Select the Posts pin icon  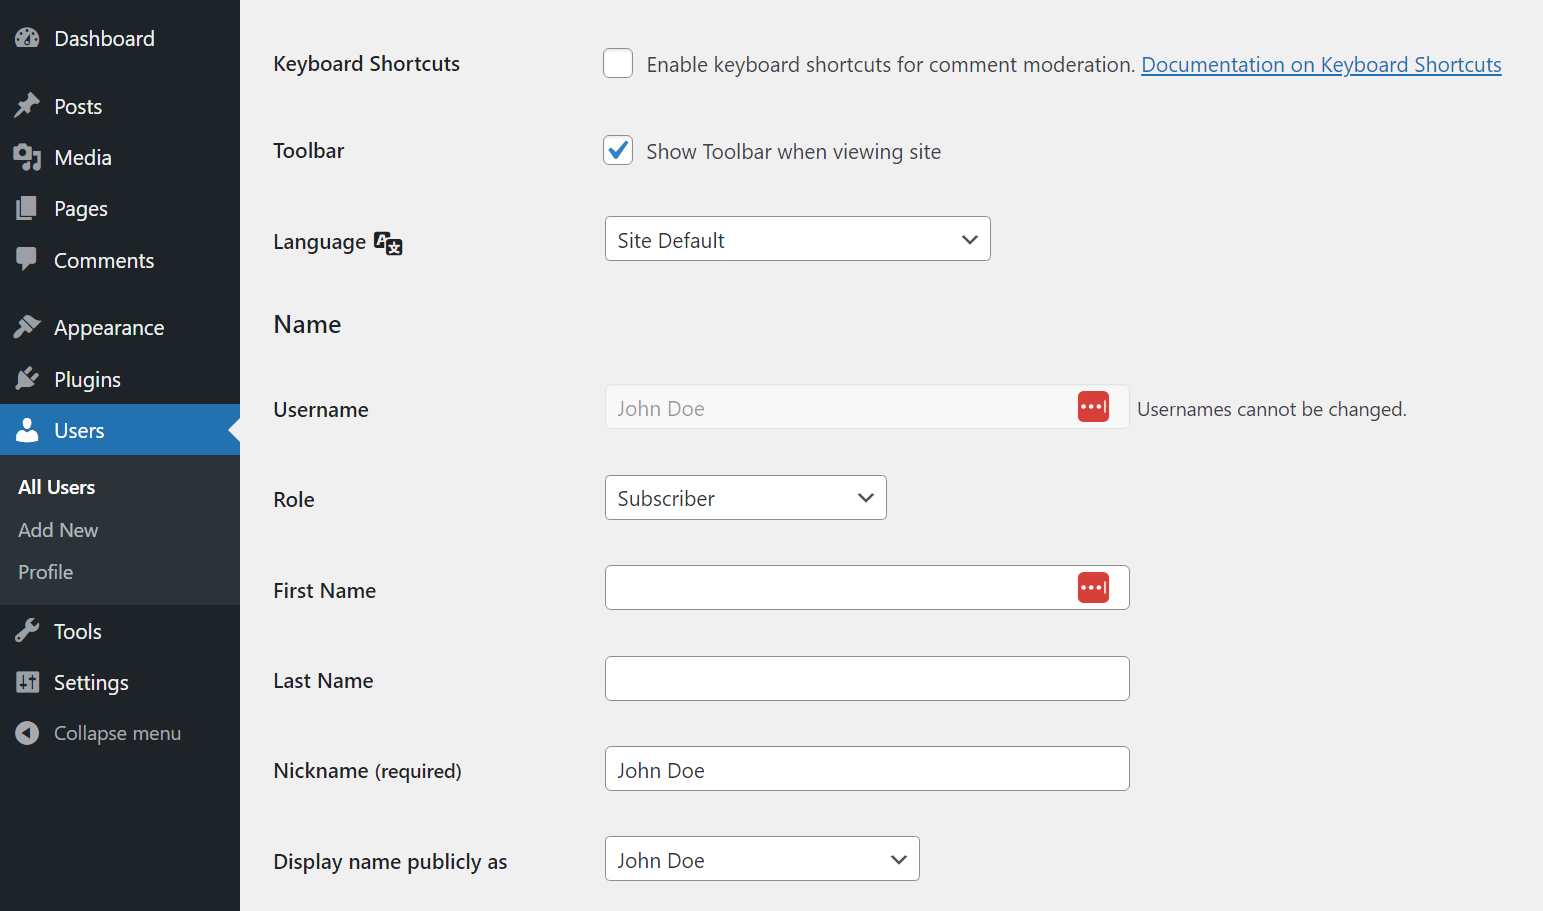coord(27,105)
